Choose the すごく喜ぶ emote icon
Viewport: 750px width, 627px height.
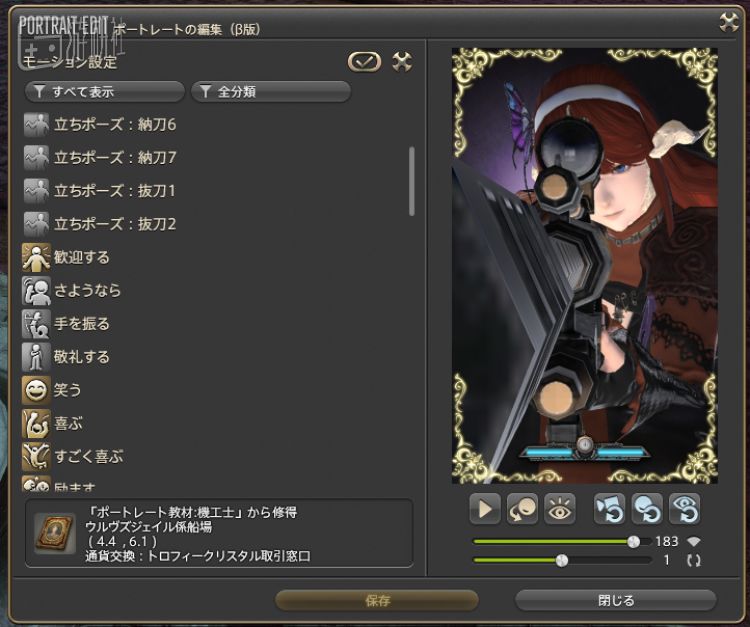coord(36,456)
